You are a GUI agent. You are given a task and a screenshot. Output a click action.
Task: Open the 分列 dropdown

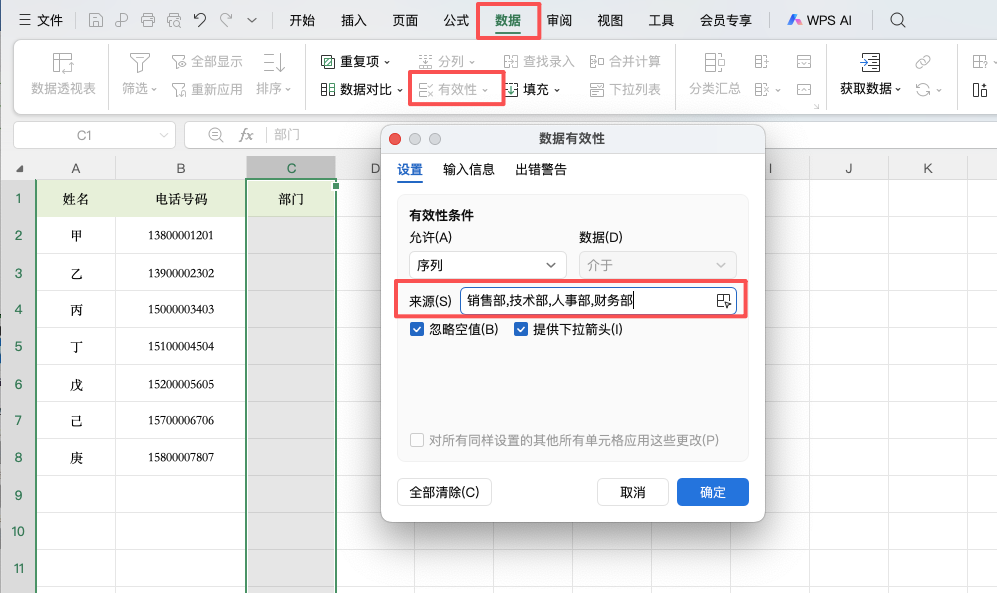pos(446,62)
